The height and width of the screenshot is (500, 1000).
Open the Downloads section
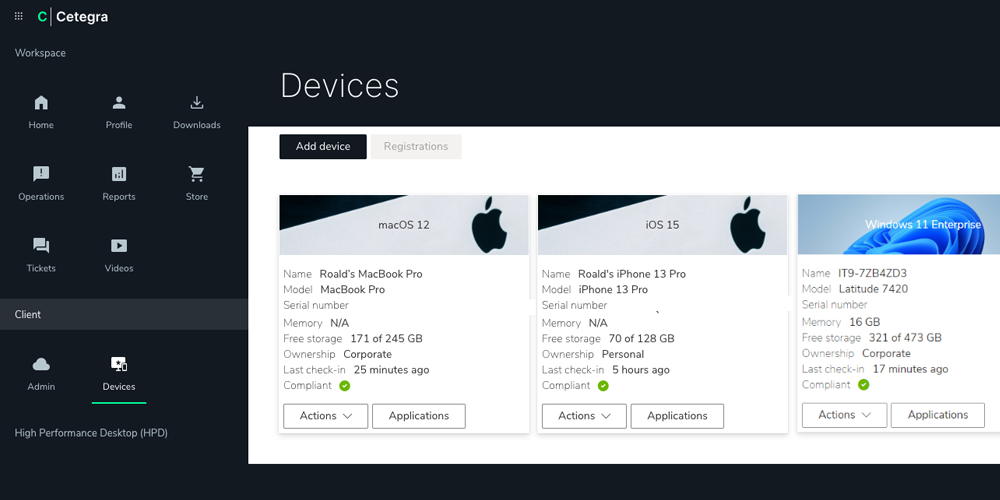(196, 113)
